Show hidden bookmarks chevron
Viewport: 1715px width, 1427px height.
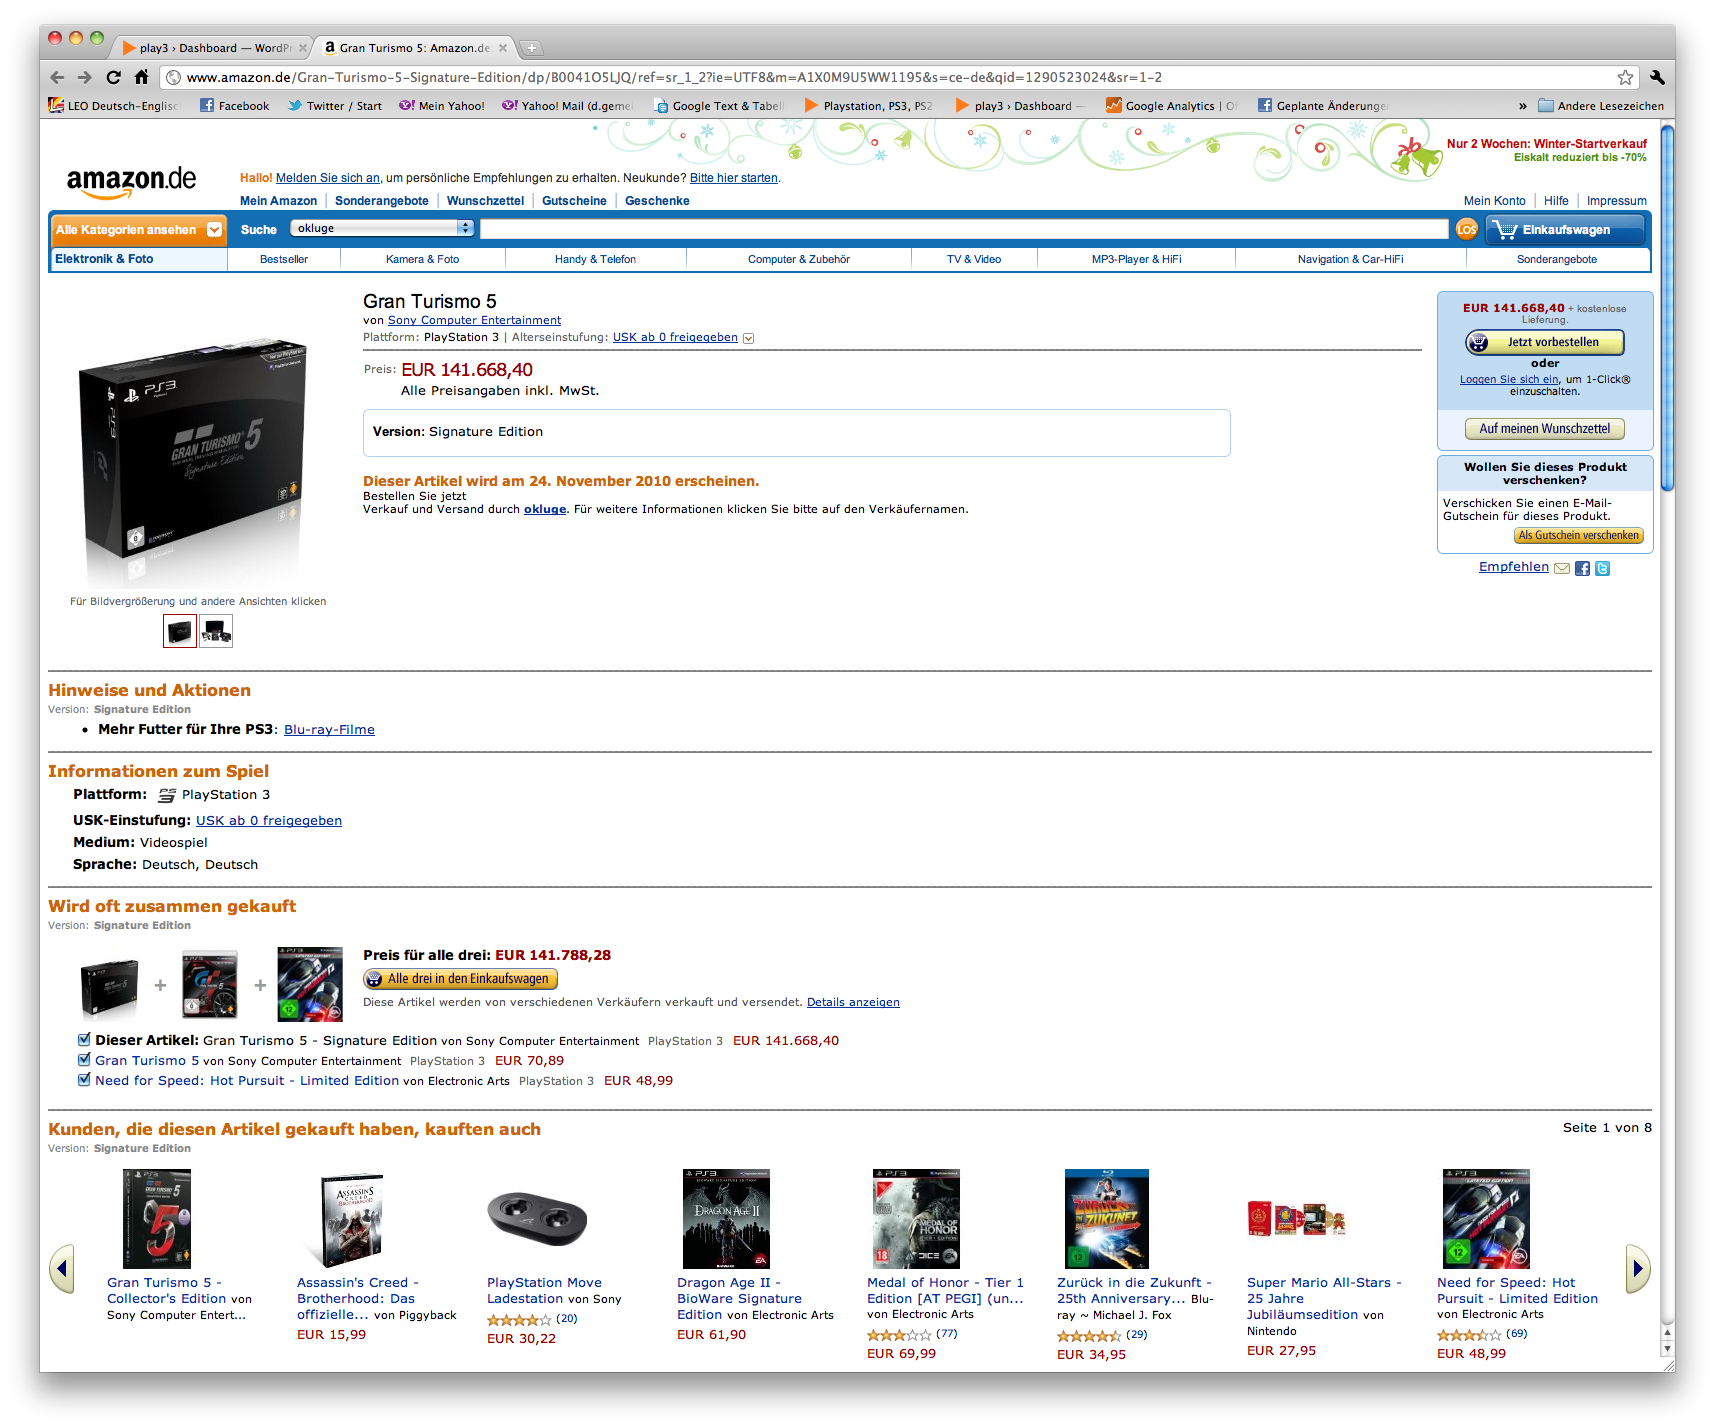click(1522, 105)
